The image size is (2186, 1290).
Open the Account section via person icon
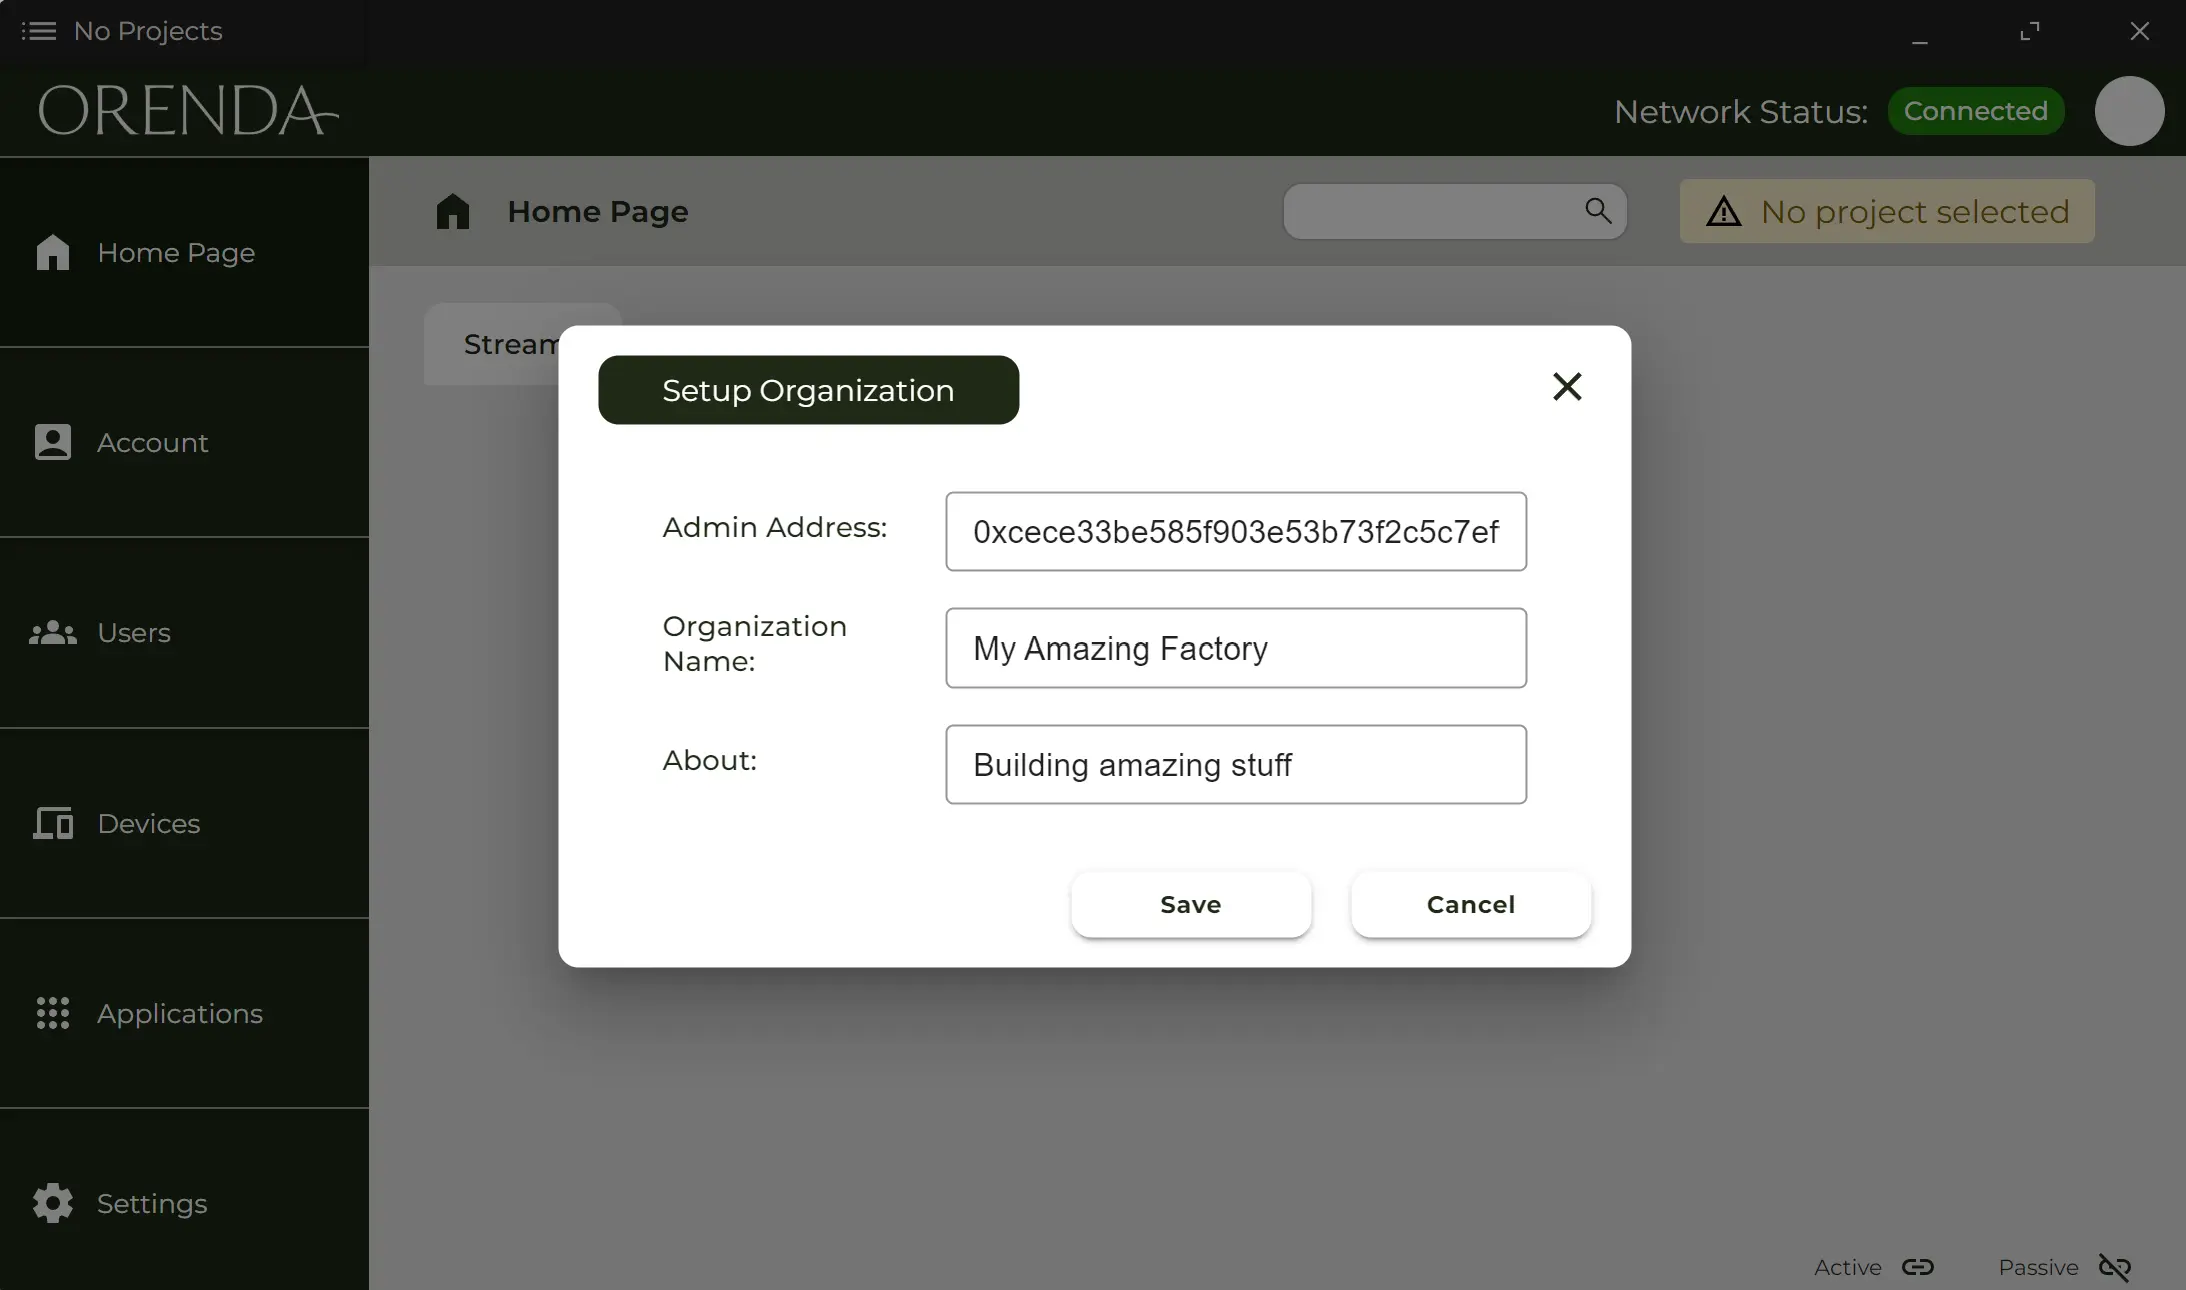[x=54, y=442]
